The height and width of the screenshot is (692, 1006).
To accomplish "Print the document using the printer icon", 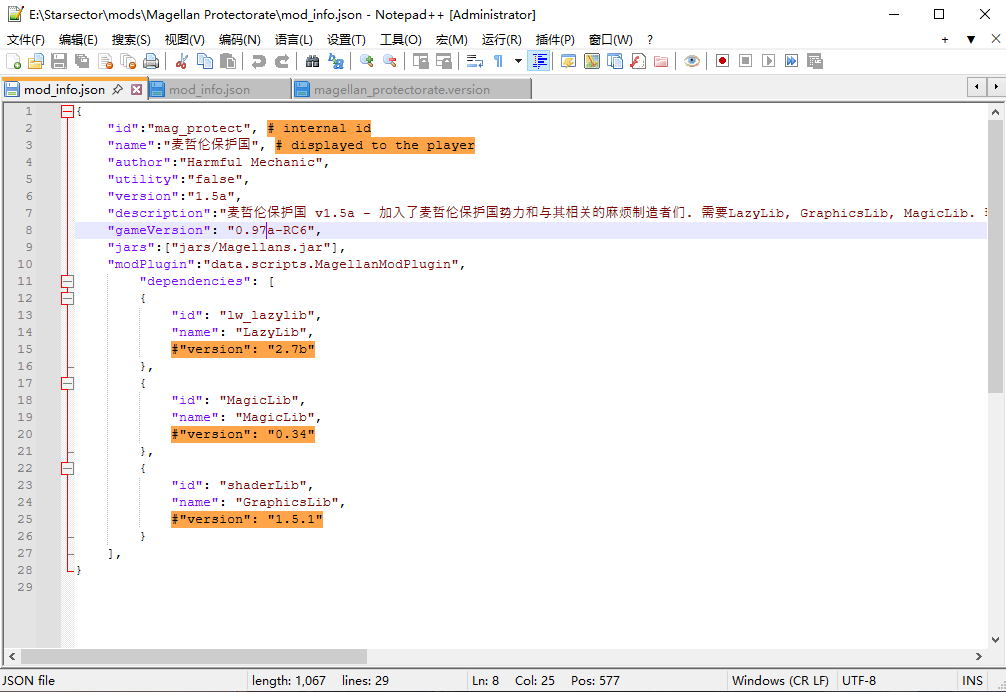I will click(x=151, y=61).
